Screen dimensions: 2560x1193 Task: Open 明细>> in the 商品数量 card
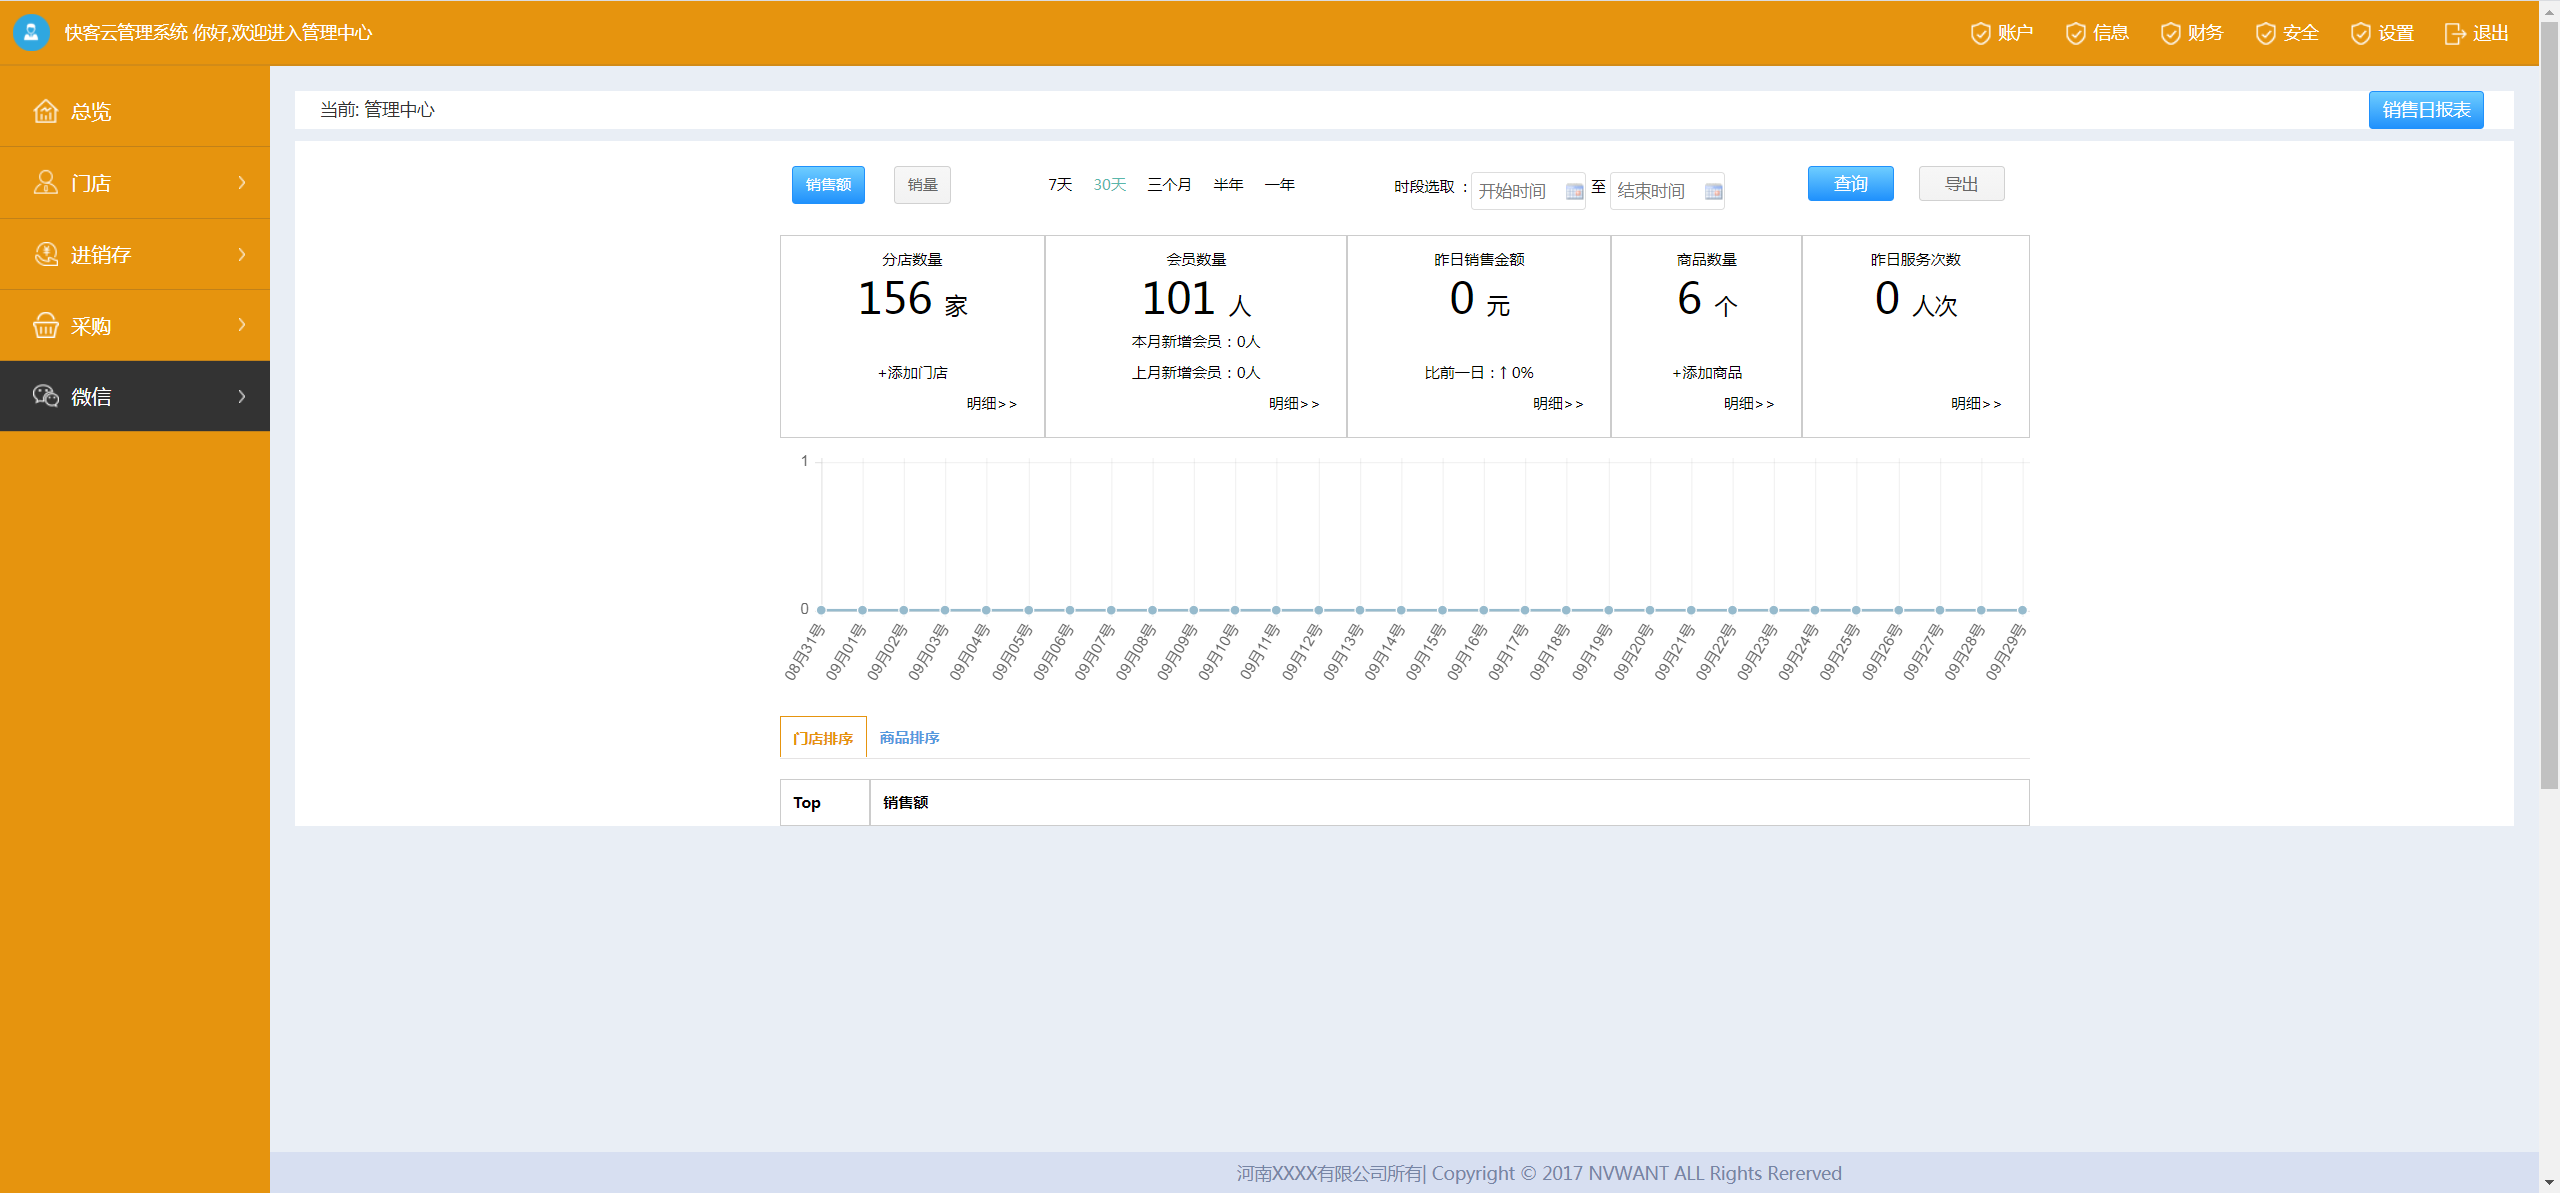[1749, 404]
